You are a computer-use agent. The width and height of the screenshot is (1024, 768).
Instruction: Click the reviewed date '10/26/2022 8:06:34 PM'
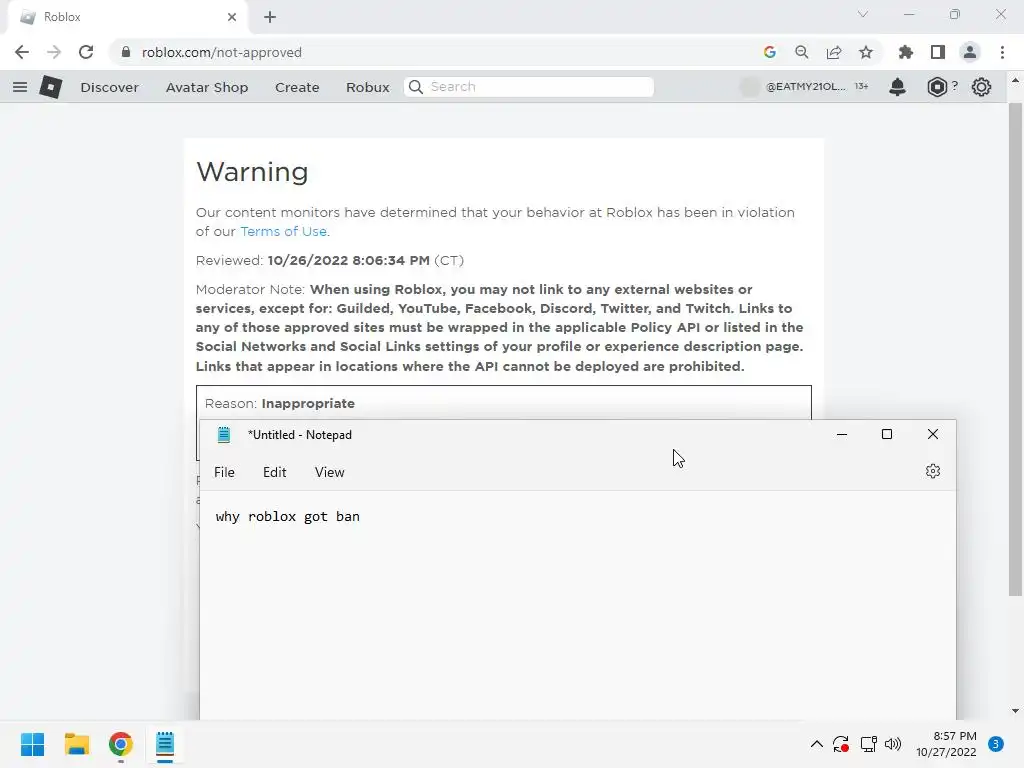348,260
